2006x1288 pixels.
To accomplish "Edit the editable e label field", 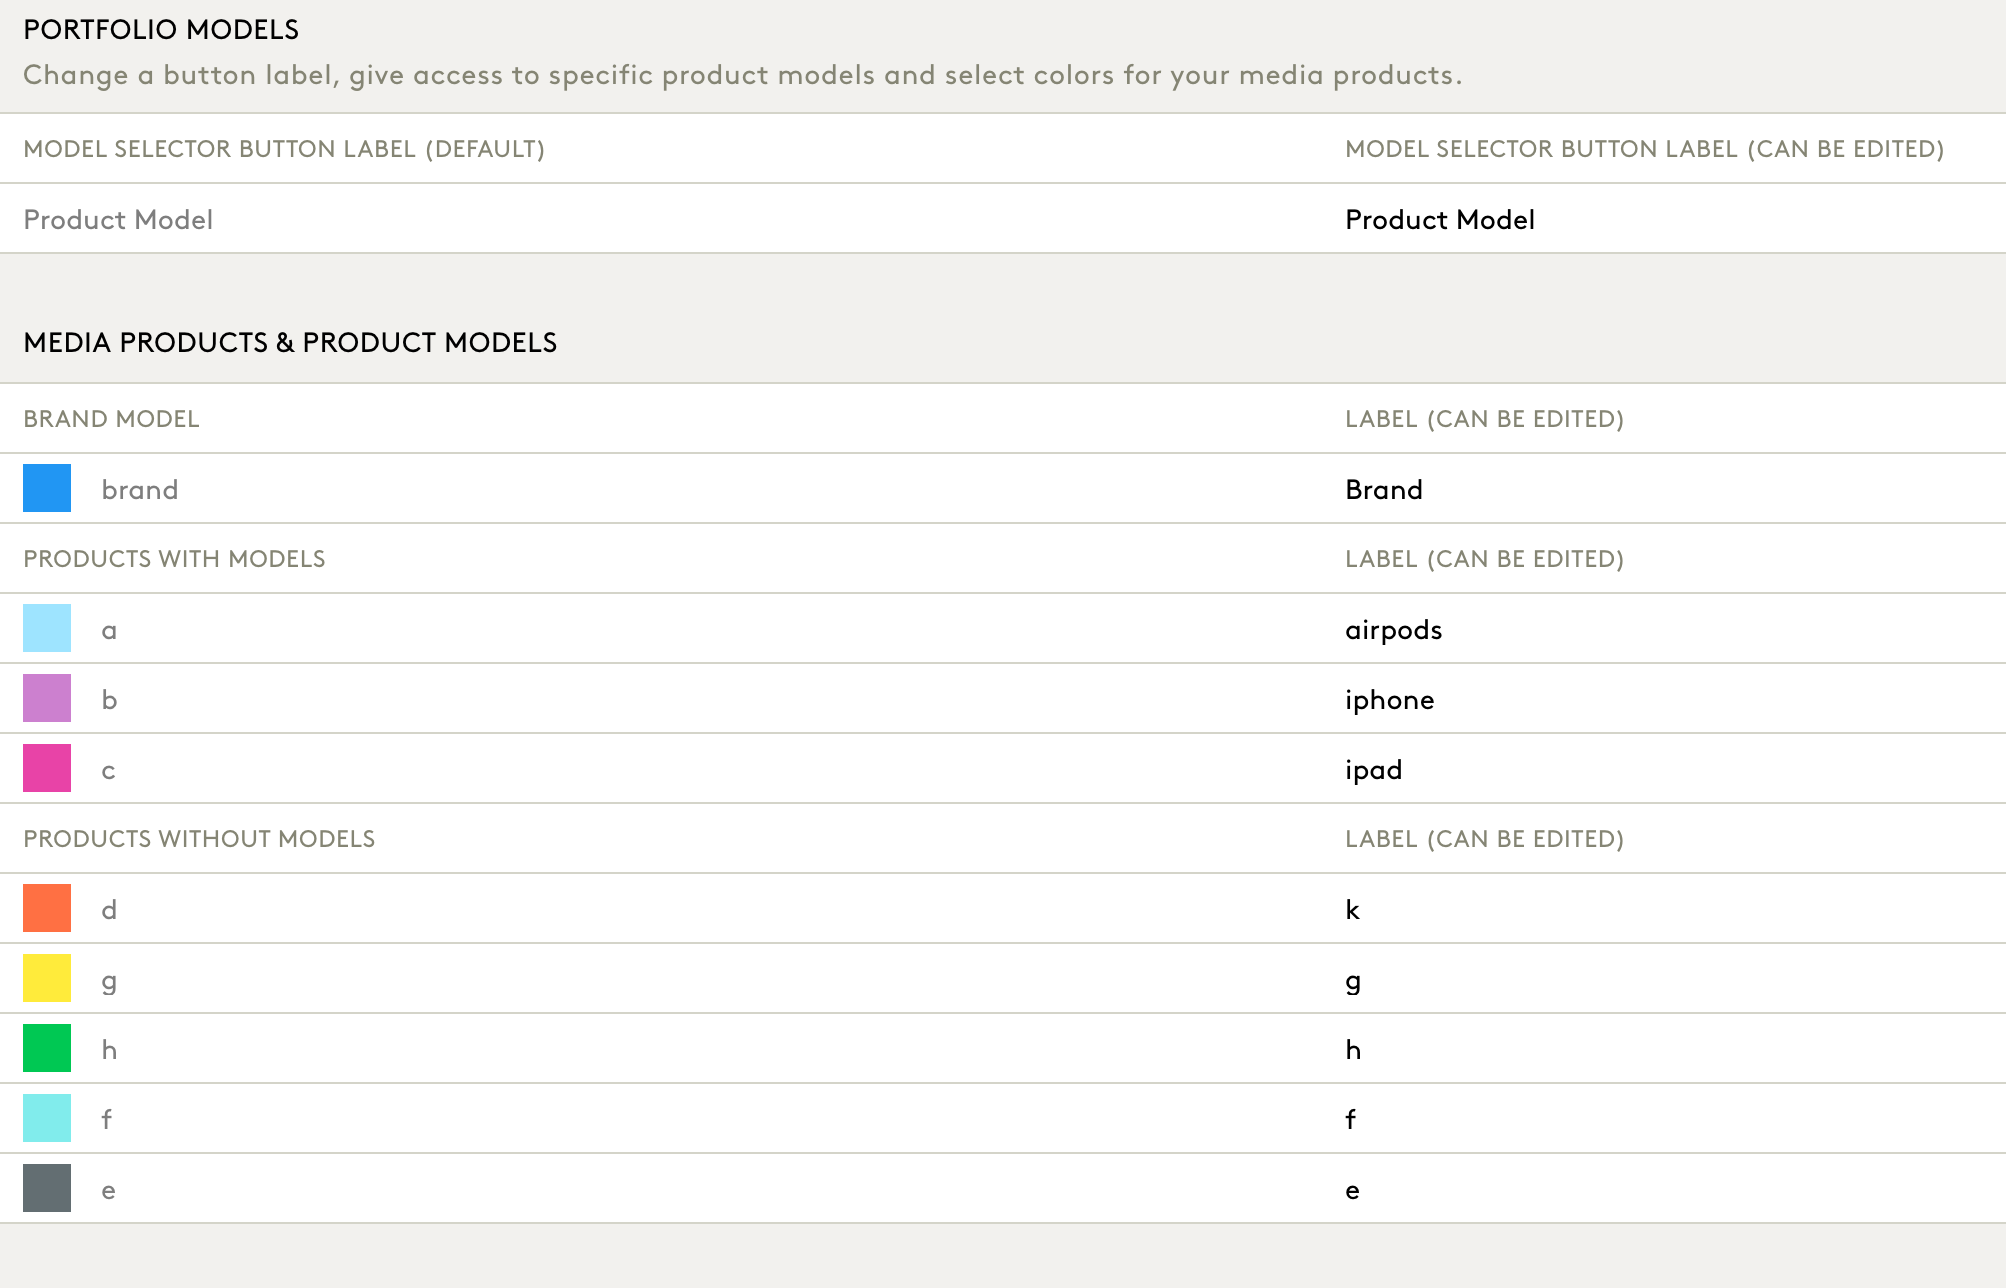I will (x=1353, y=1190).
